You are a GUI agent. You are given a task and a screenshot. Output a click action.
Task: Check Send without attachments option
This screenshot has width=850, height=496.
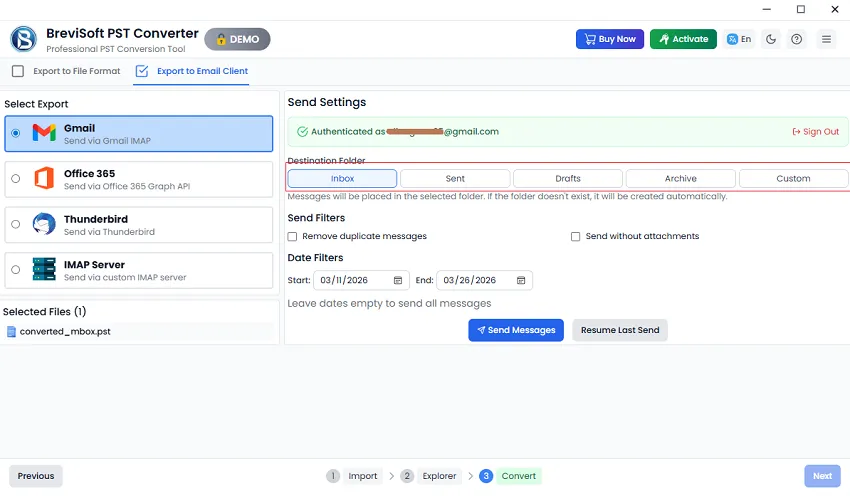click(576, 237)
